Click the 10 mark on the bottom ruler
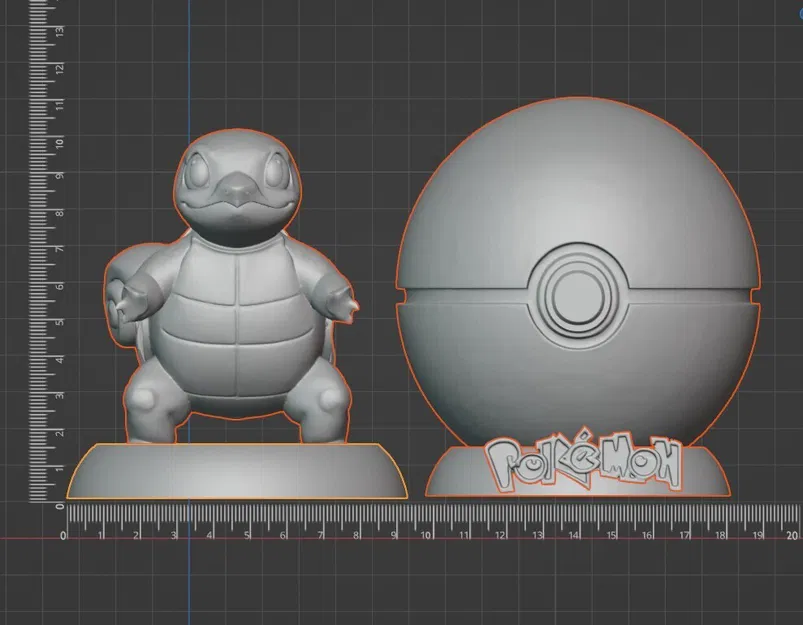The image size is (803, 625). (425, 534)
